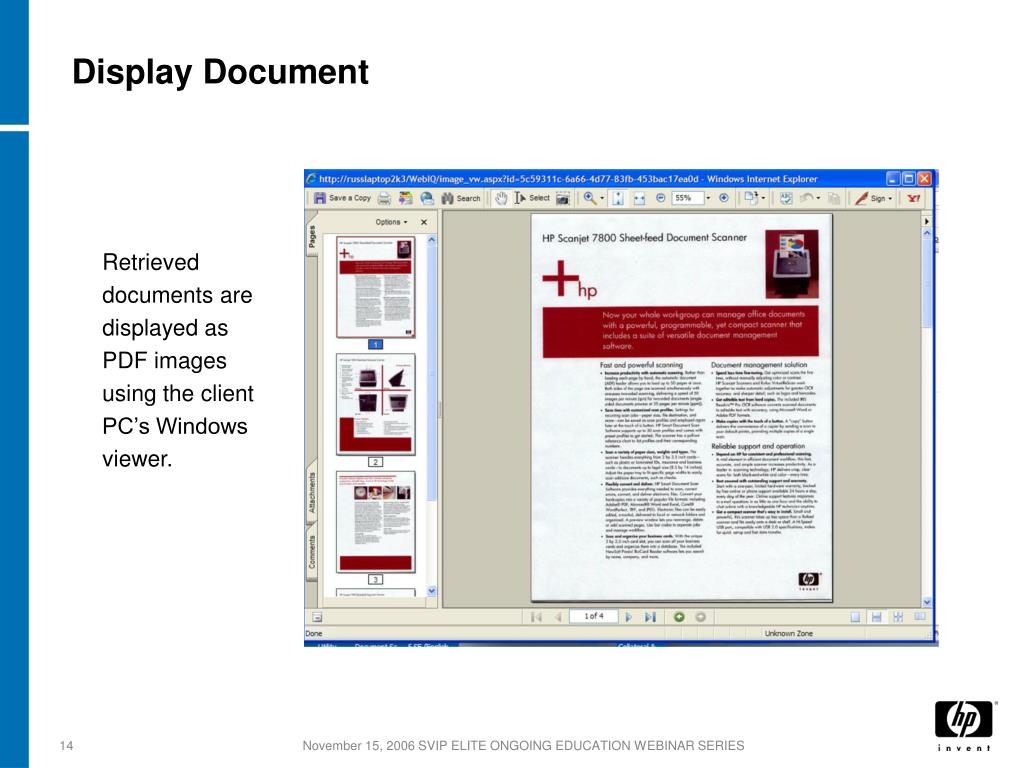Select page 2 thumbnail
This screenshot has width=1024, height=768.
[x=376, y=404]
